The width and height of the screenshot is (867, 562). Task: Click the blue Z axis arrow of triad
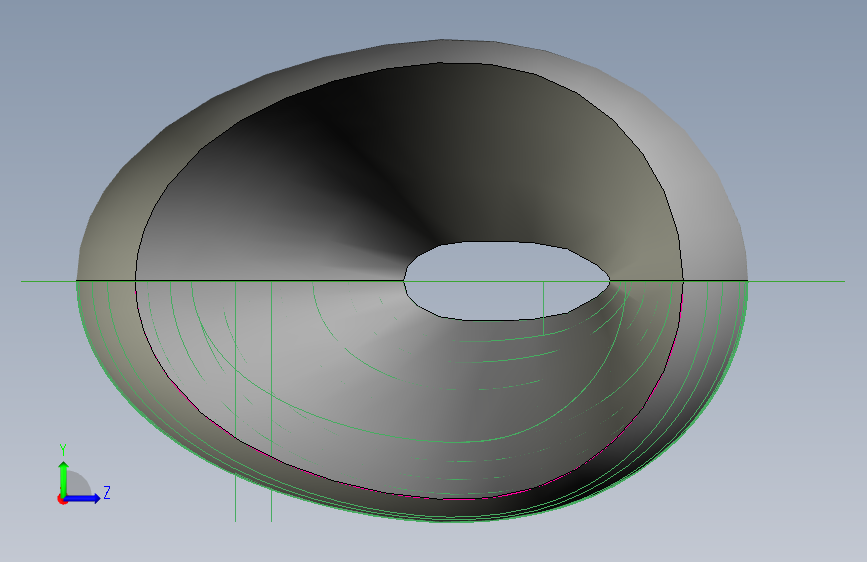pos(83,498)
